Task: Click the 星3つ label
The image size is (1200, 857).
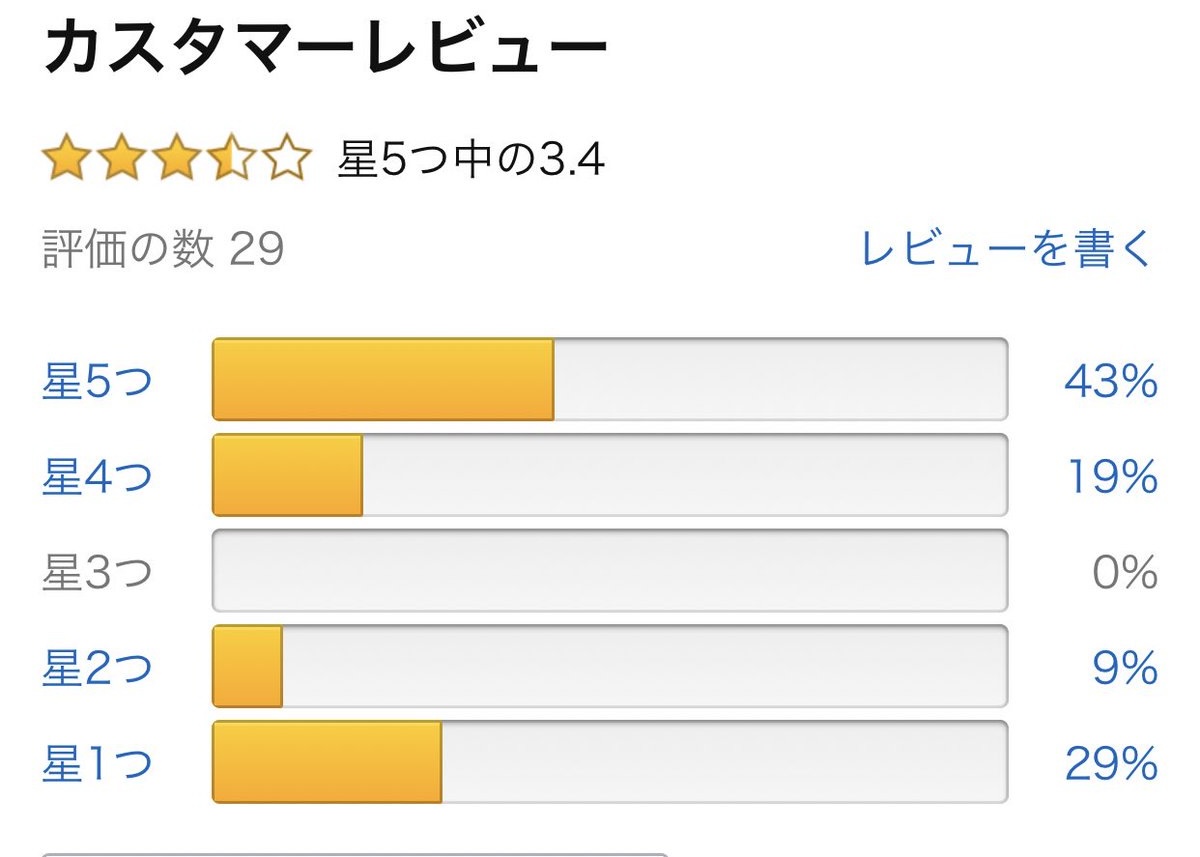Action: (97, 572)
